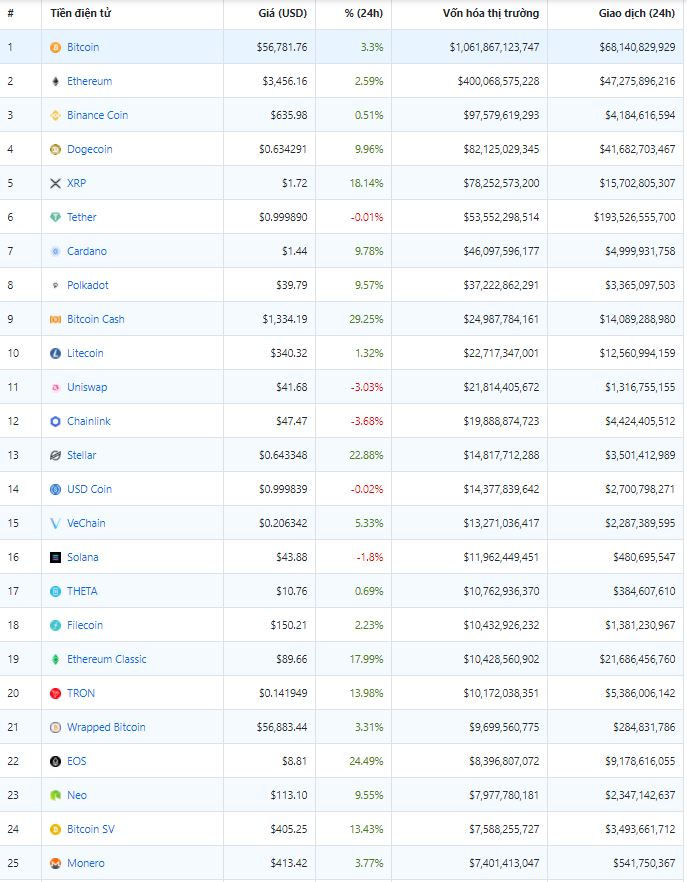Sort by Vốn hóa thị trường header
This screenshot has width=687, height=882.
tap(491, 13)
